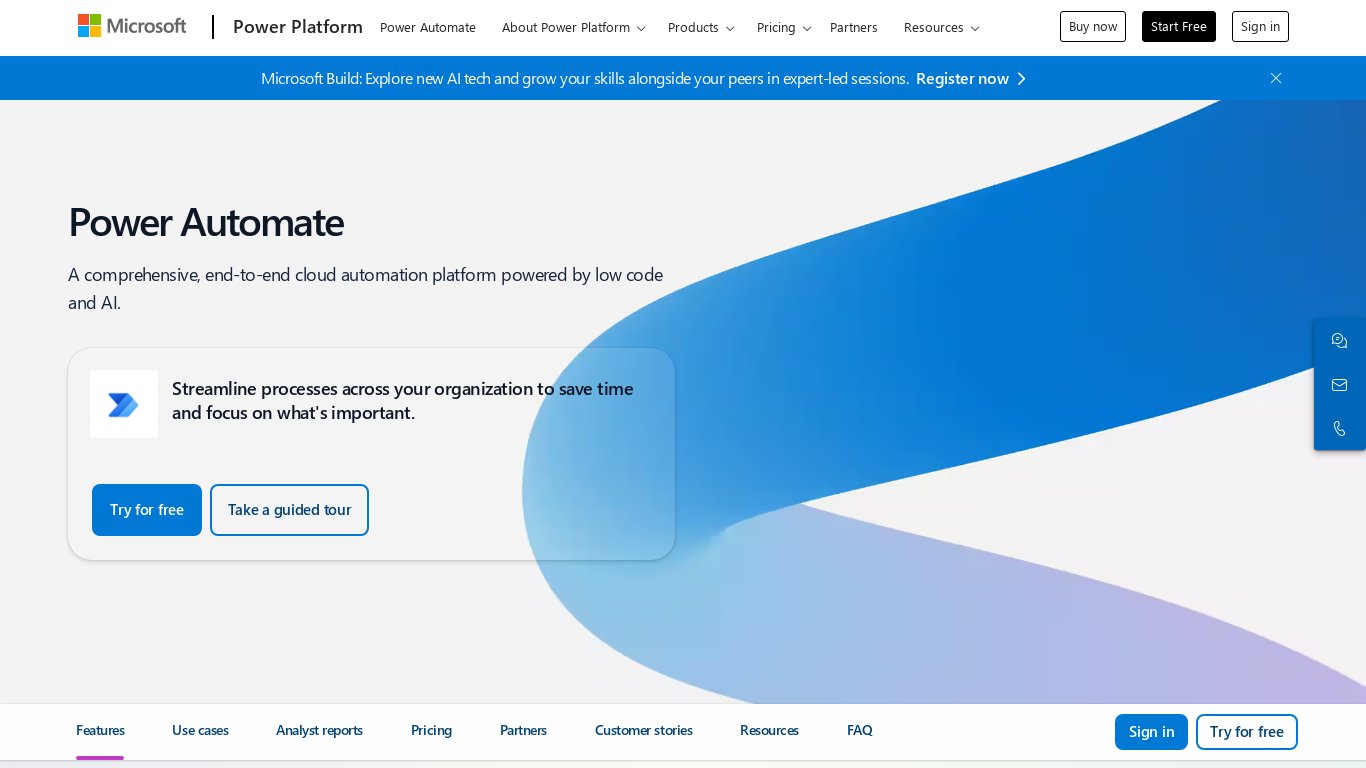Open the Analyst reports tab

319,731
